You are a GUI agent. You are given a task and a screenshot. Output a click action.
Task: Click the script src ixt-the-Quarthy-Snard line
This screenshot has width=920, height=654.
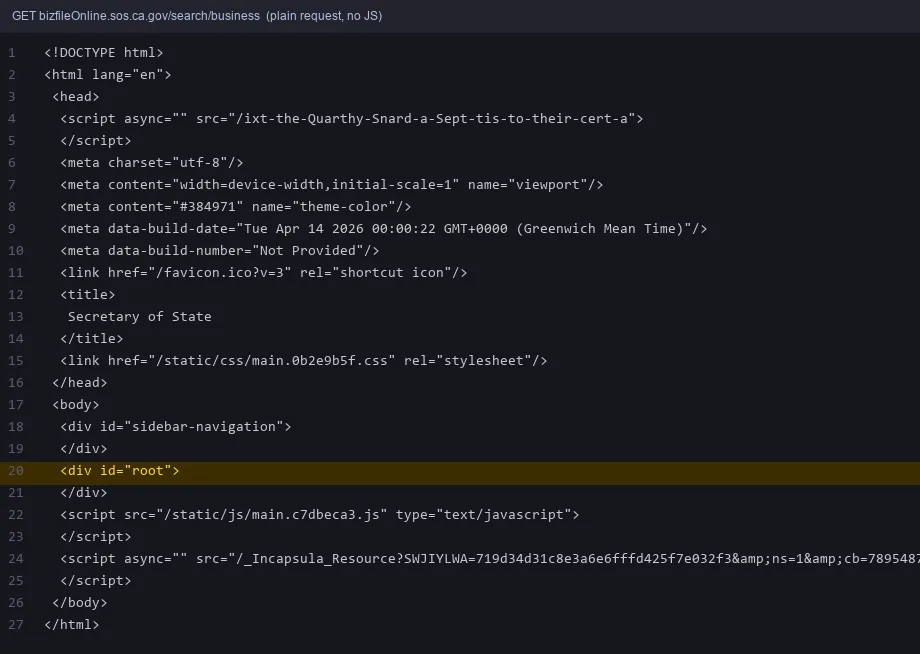click(x=351, y=118)
